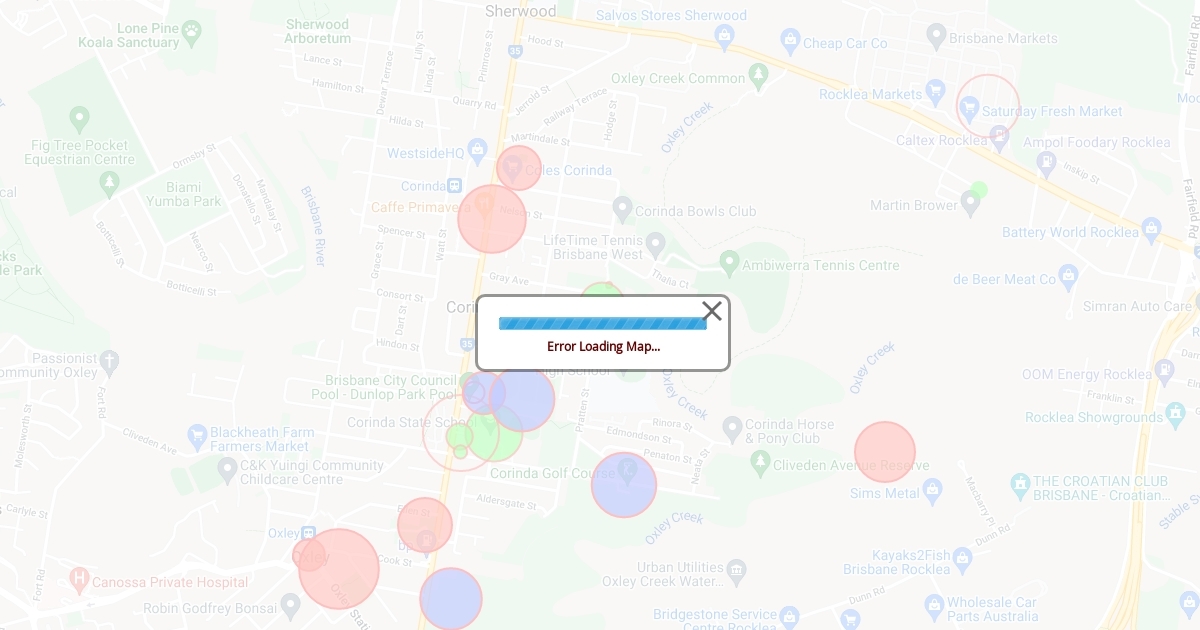This screenshot has height=630, width=1200.
Task: Open Ambiwerra Tennis Centre park pin
Action: 729,263
